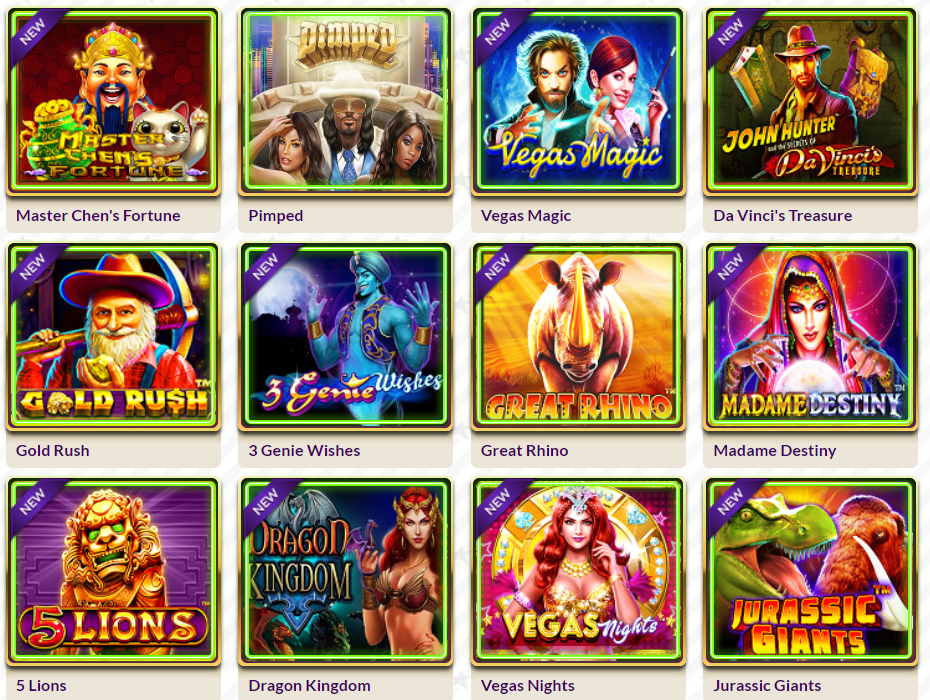The width and height of the screenshot is (930, 700).
Task: Click the NEW ribbon on Vegas Magic
Action: click(x=497, y=32)
